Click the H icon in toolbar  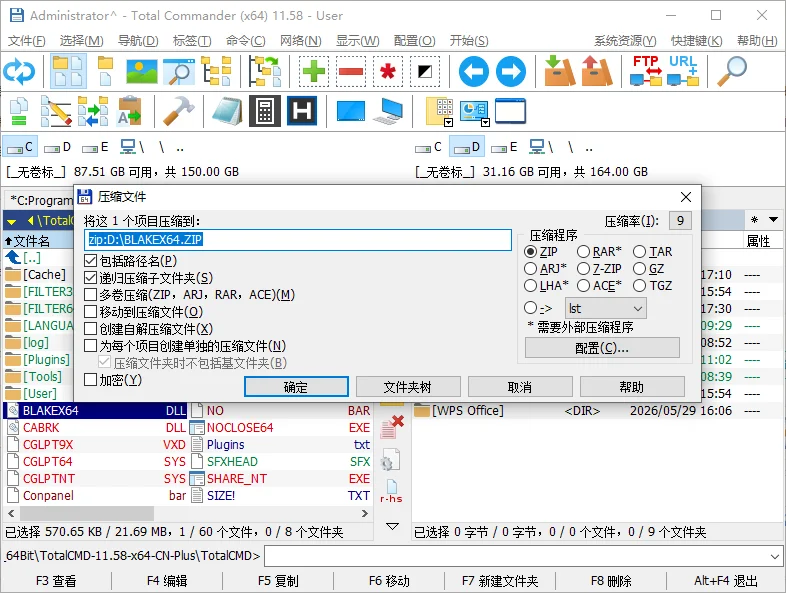pos(302,111)
